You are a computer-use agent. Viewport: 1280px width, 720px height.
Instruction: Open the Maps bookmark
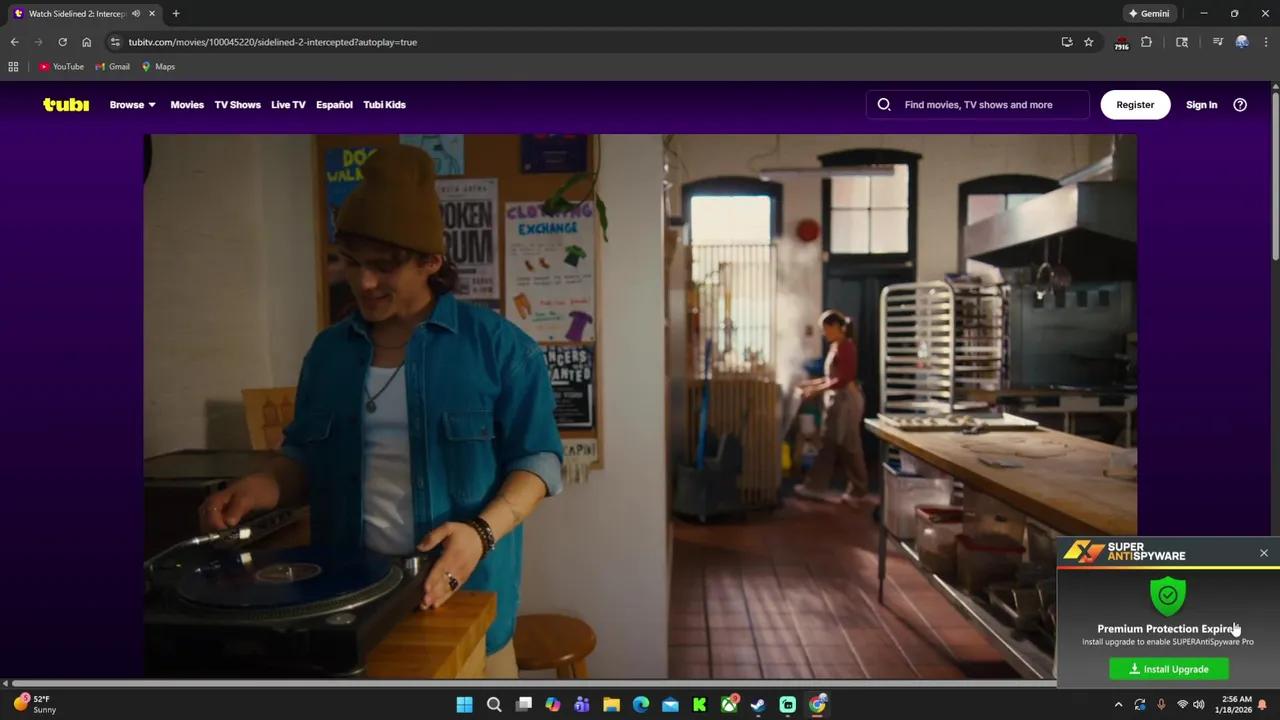coord(158,67)
